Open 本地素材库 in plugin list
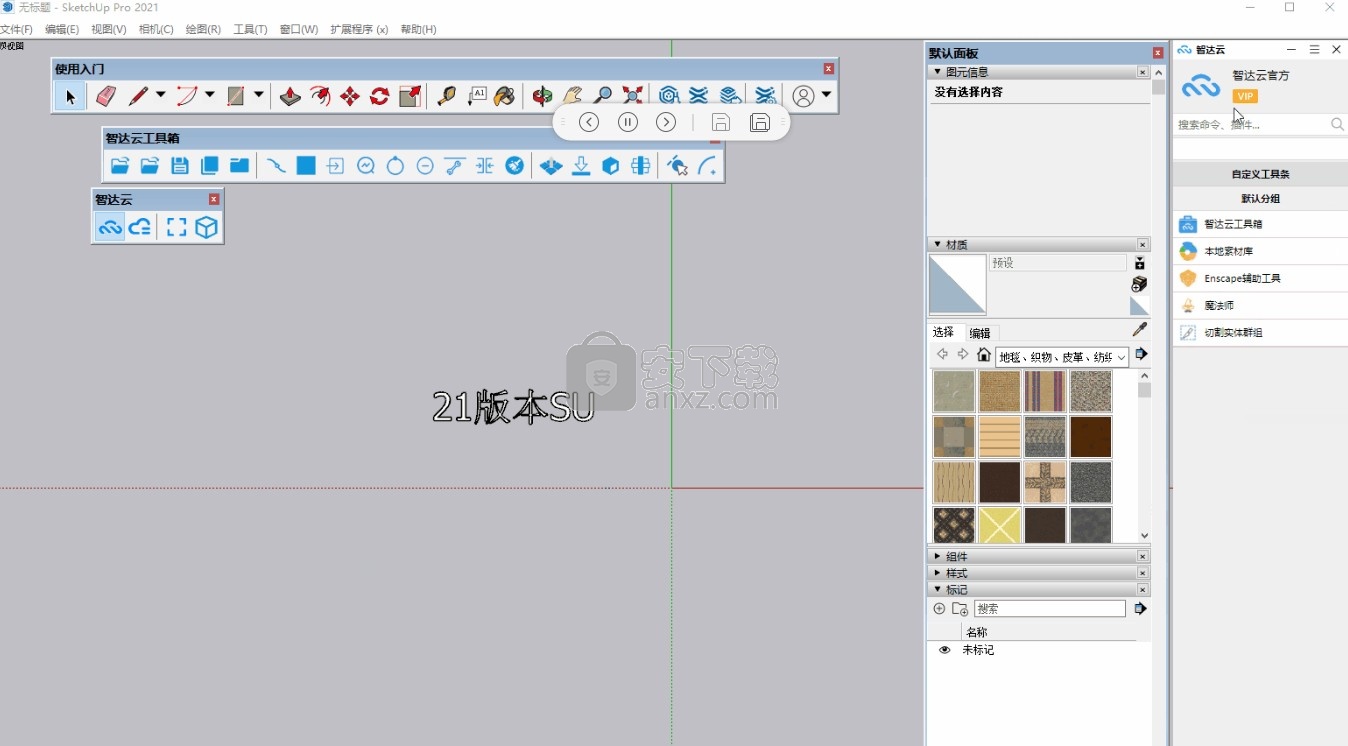The width and height of the screenshot is (1348, 746). [x=1260, y=251]
